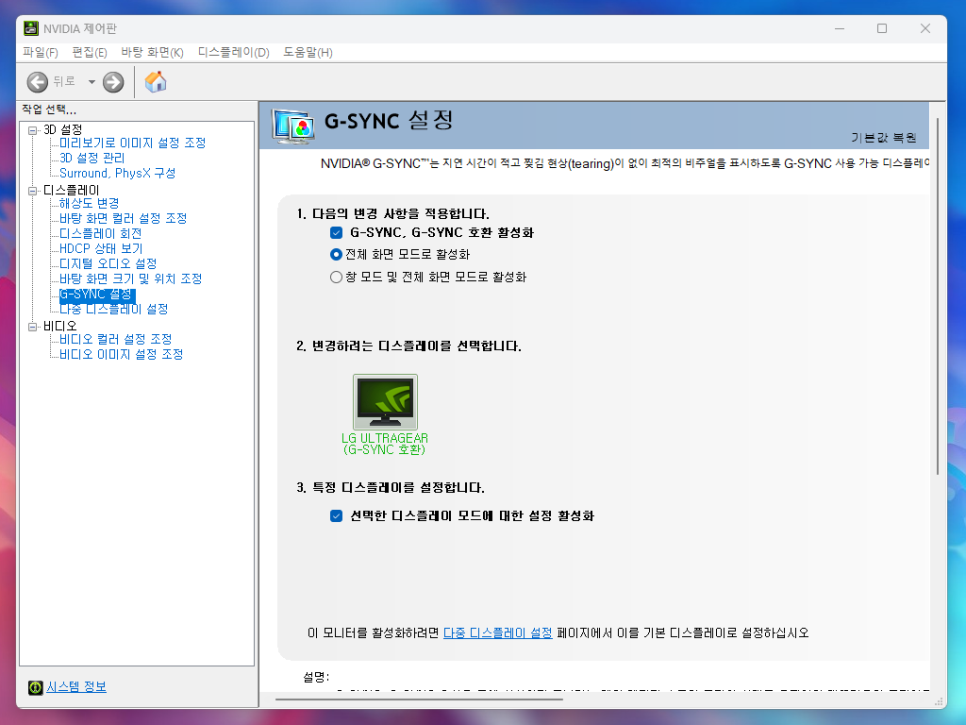The height and width of the screenshot is (725, 966).
Task: Open 비디오 컬러 설정 조정 page
Action: 115,339
